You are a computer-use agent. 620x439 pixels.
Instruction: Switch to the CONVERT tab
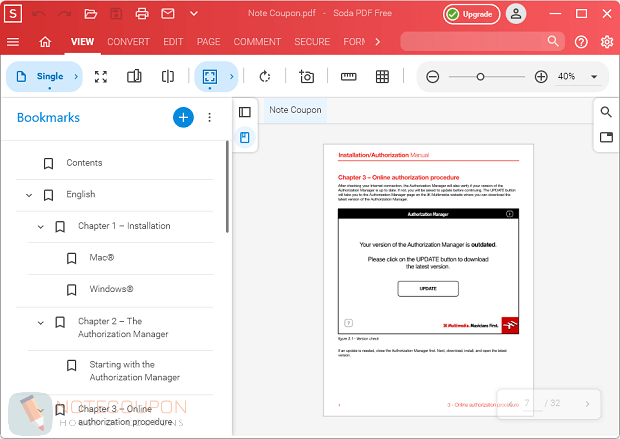click(128, 42)
